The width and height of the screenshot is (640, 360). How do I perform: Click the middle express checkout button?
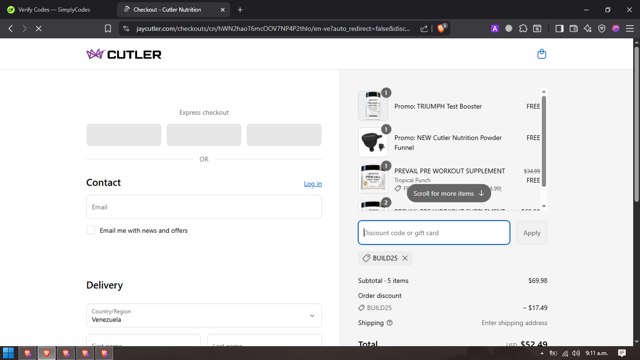click(204, 135)
